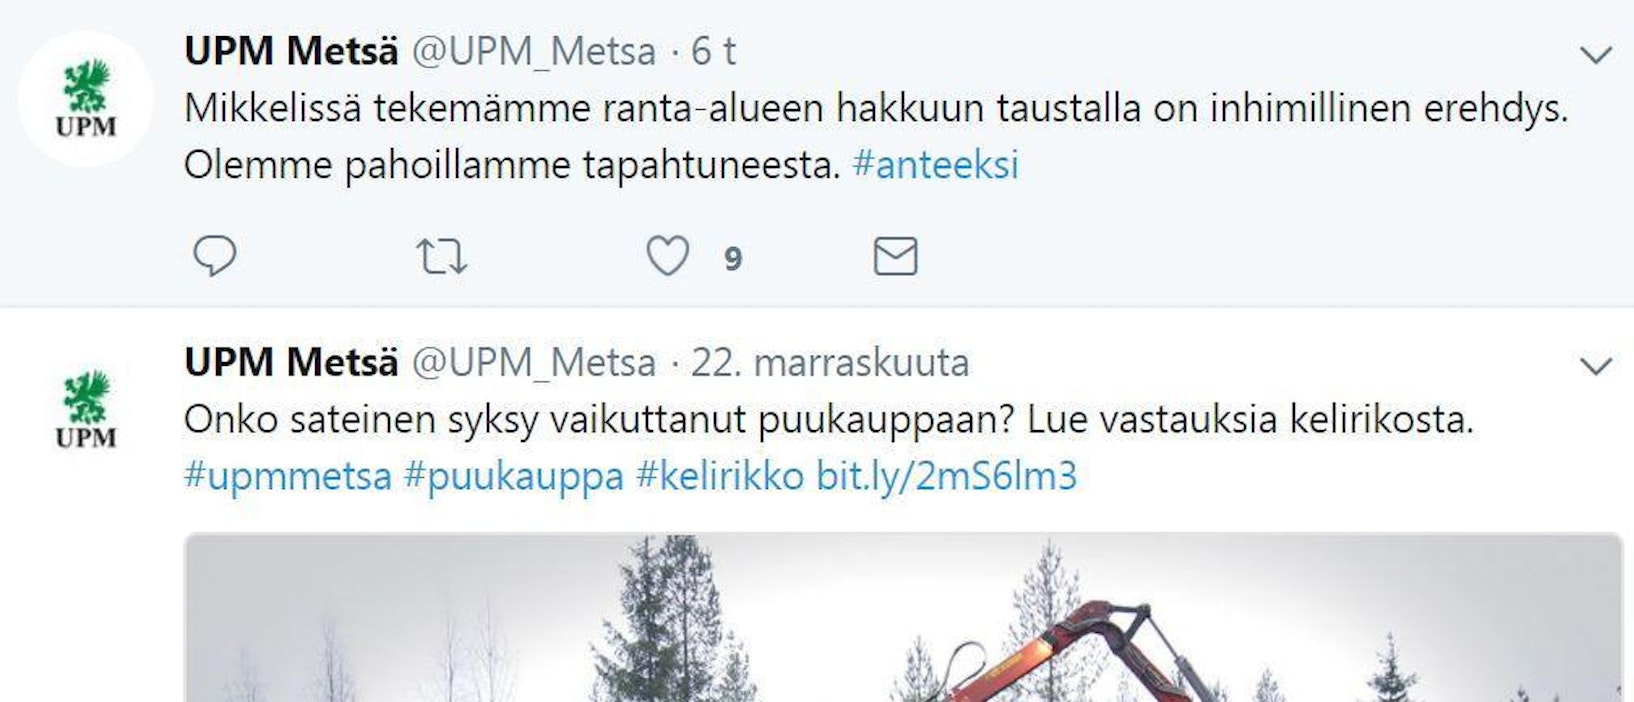1634x702 pixels.
Task: Open the 22. marraskuuta timestamp
Action: coord(830,363)
